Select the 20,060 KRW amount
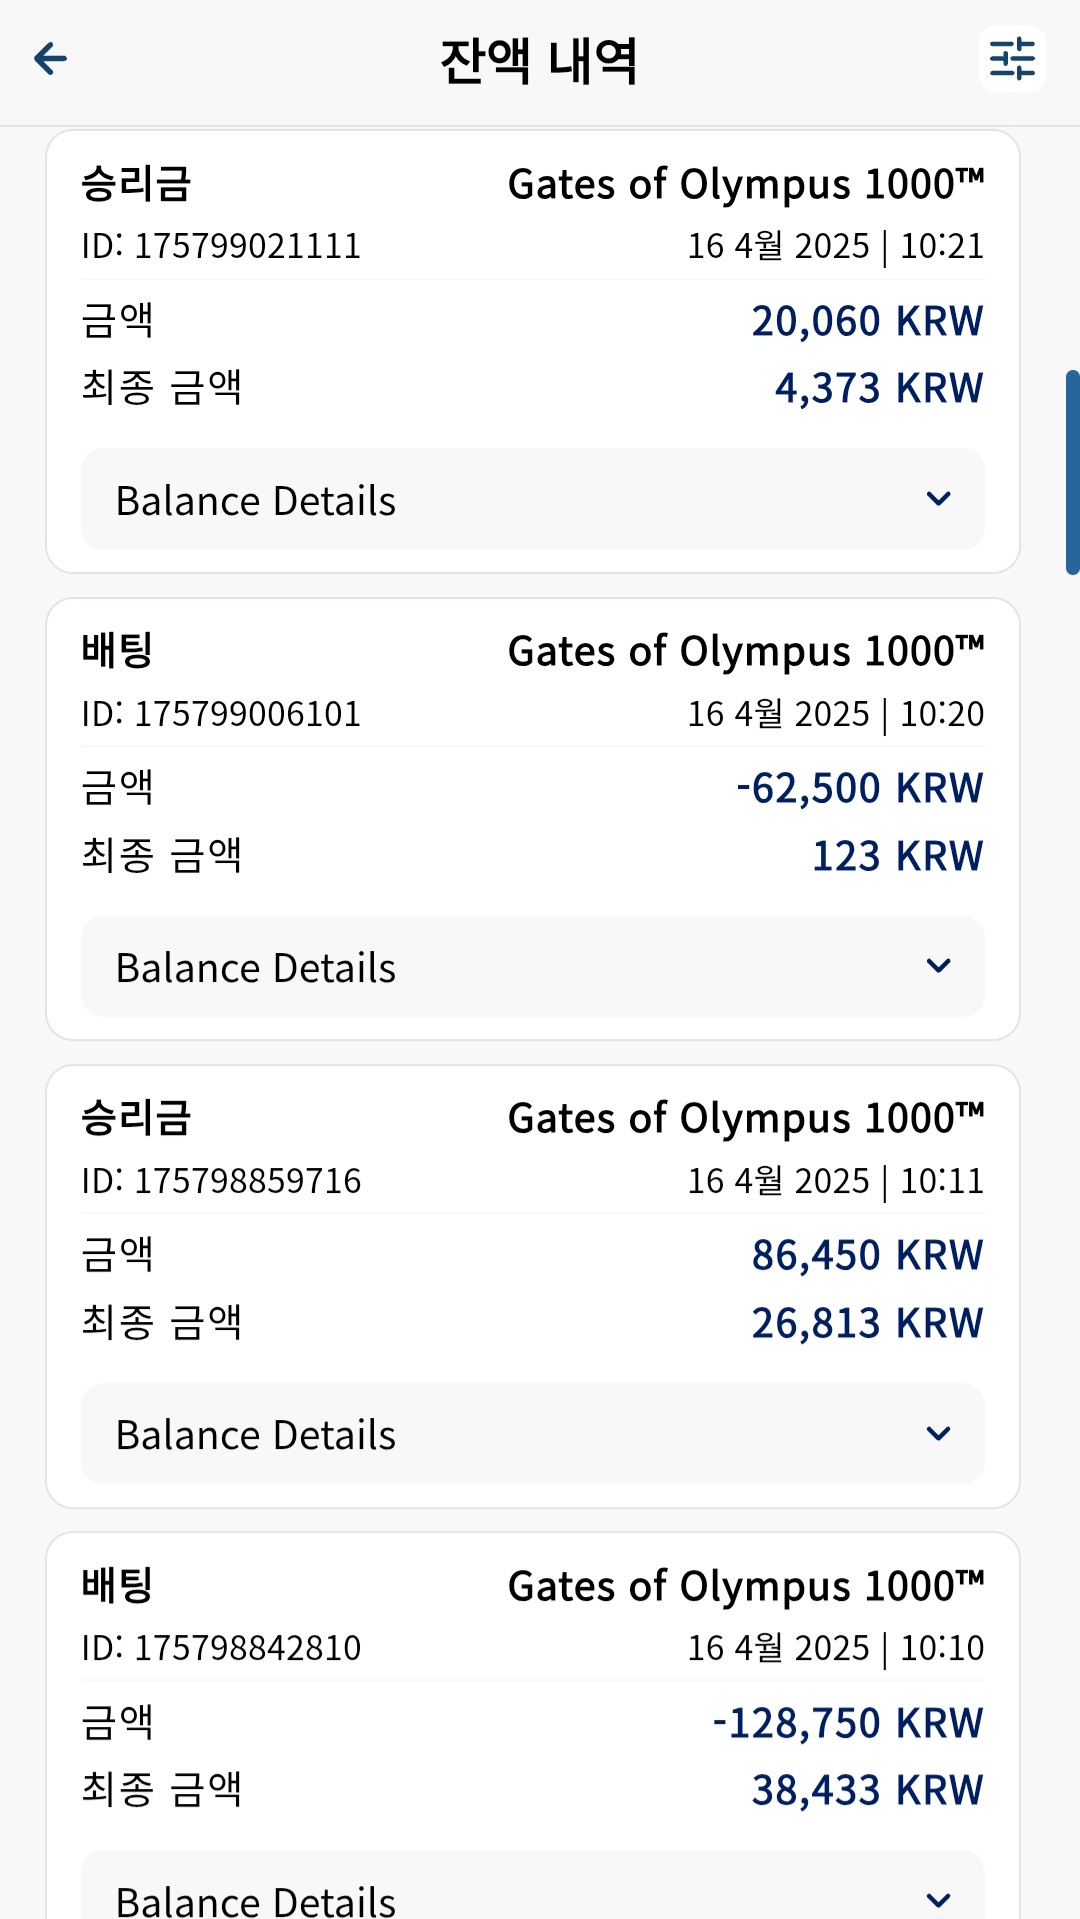 tap(867, 321)
